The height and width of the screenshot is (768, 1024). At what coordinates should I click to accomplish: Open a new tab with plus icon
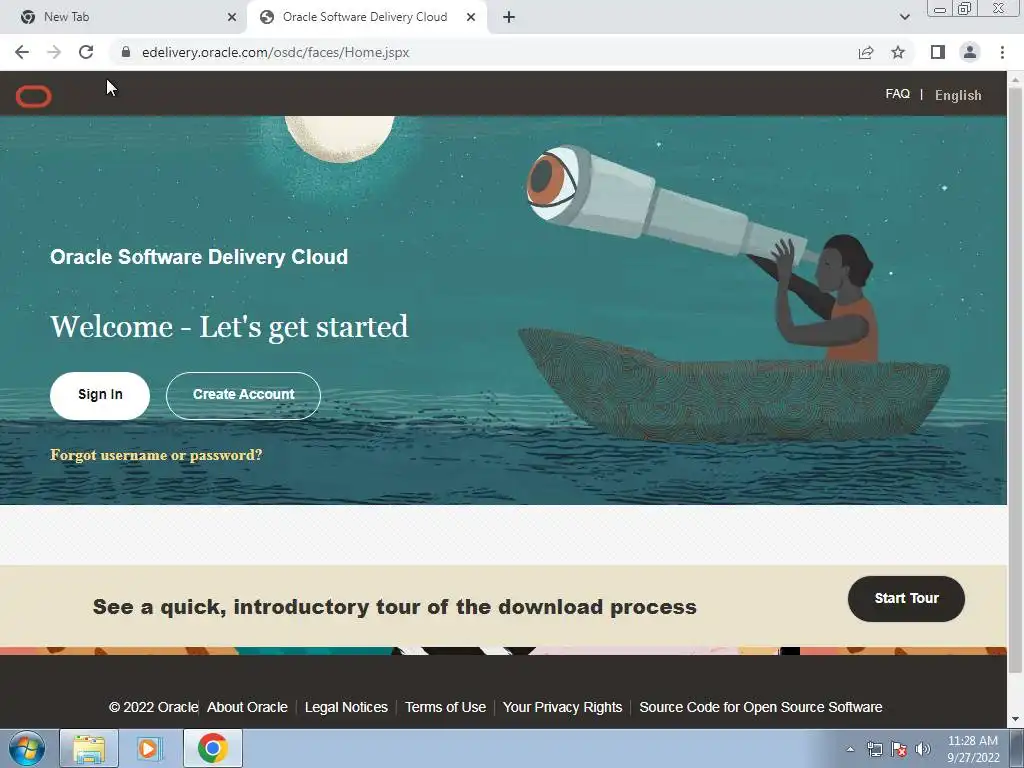coord(509,17)
